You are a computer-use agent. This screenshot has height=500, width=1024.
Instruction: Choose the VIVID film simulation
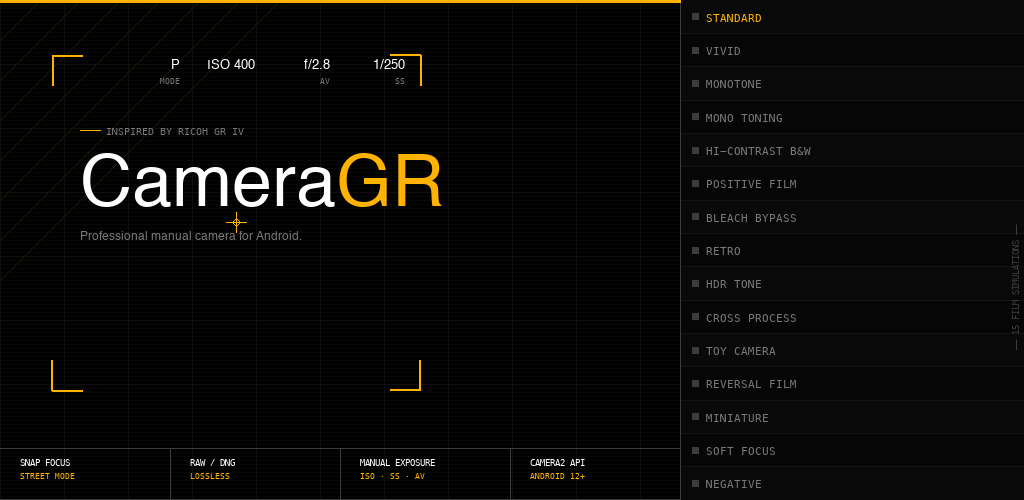(x=852, y=51)
